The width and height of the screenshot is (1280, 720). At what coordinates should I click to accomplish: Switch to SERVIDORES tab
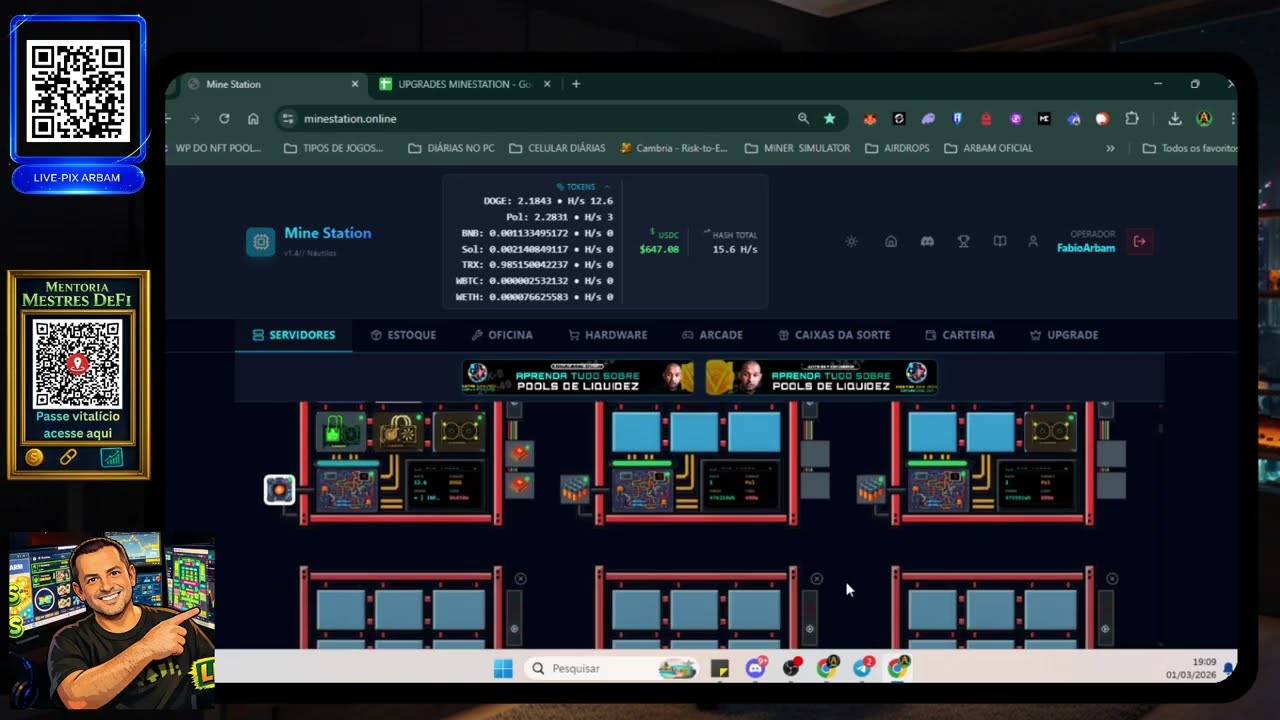tap(294, 335)
